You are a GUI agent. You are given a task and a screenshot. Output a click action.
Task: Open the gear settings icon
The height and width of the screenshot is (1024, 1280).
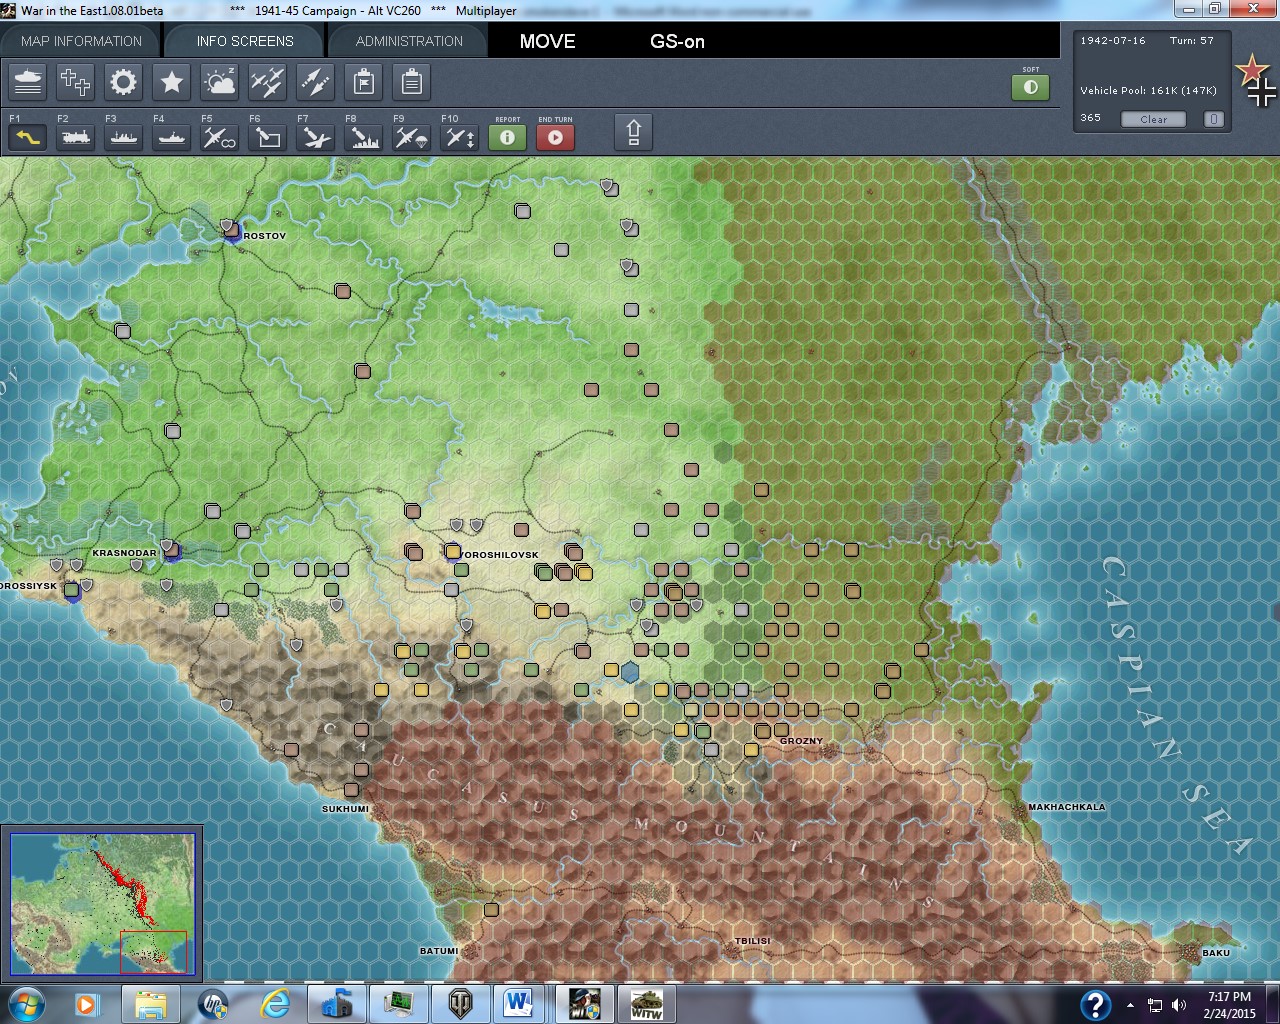[x=124, y=82]
